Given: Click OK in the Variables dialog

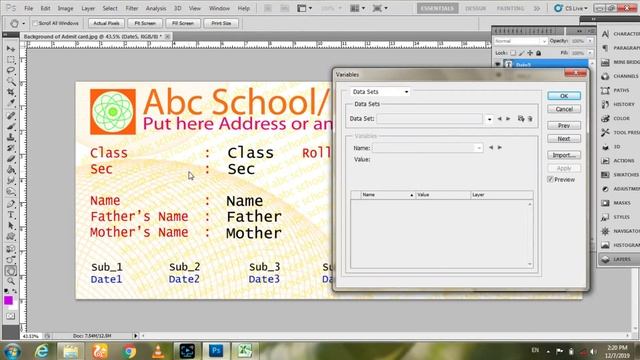Looking at the screenshot, I should pyautogui.click(x=564, y=96).
